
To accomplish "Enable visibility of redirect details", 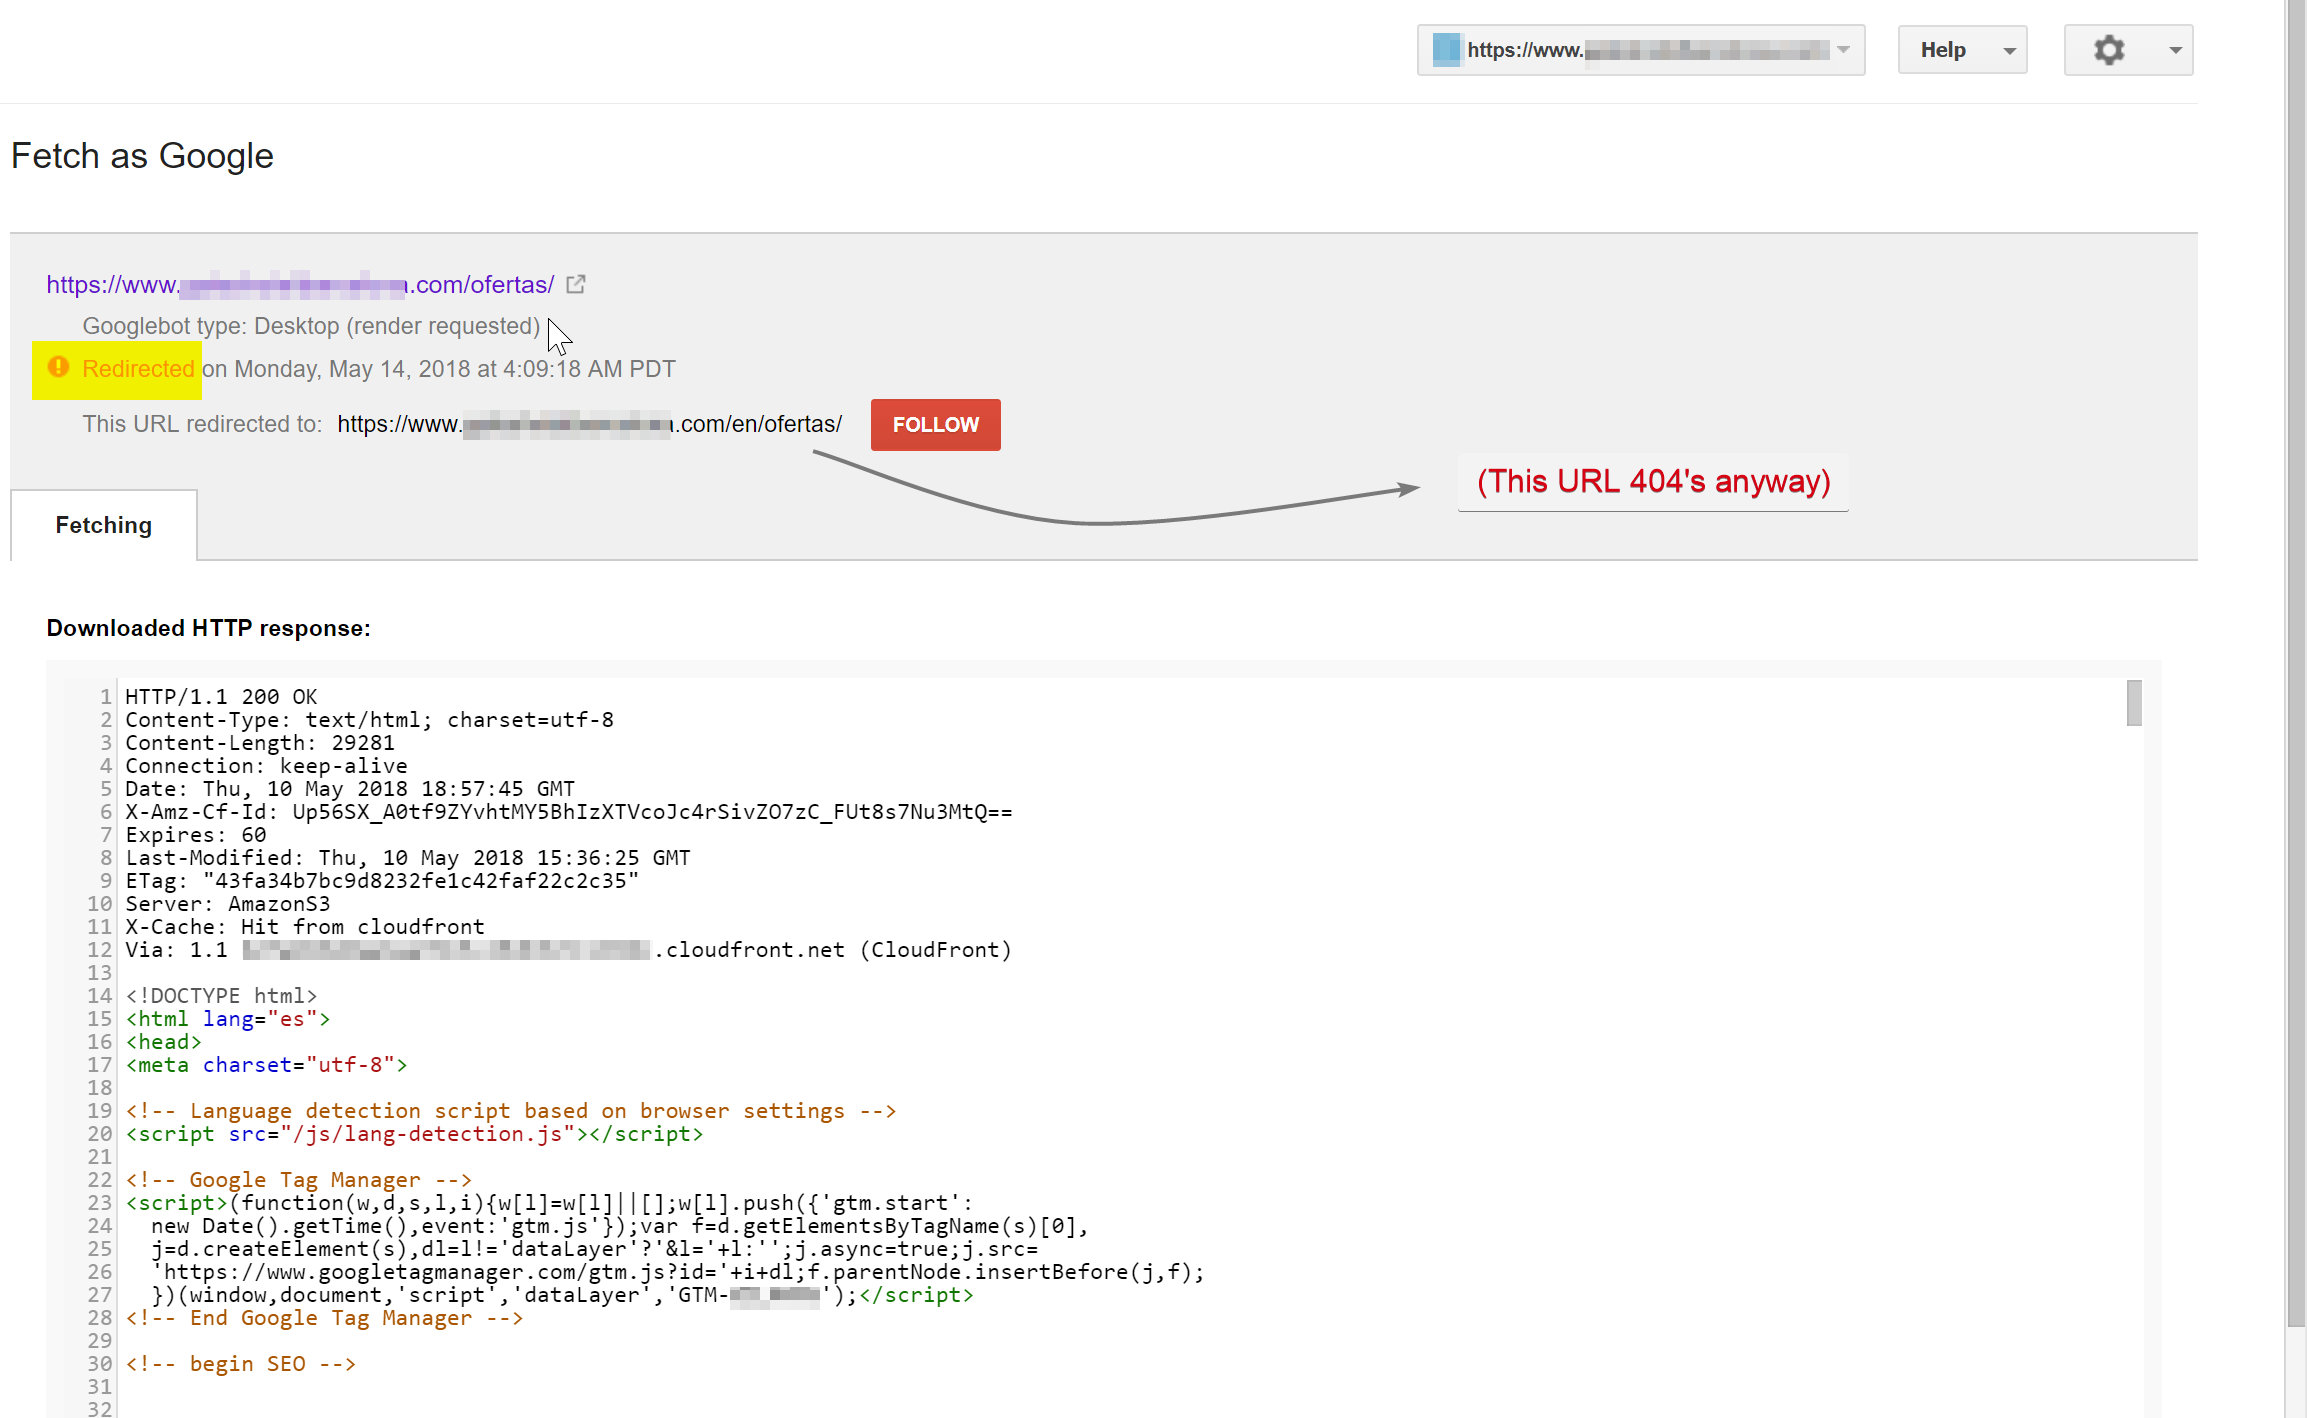I will 138,367.
